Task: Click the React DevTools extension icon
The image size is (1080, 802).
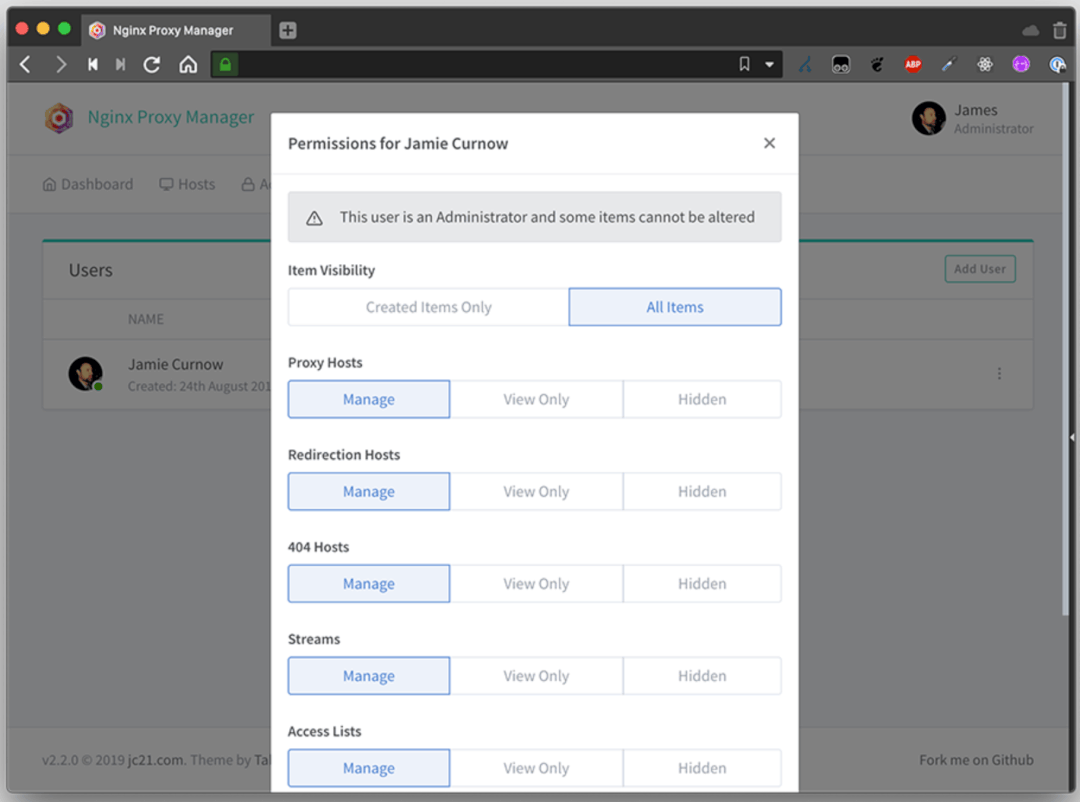Action: coord(985,65)
